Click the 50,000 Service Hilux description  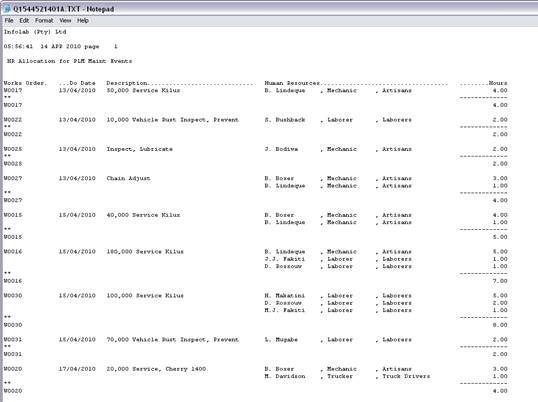click(x=143, y=91)
